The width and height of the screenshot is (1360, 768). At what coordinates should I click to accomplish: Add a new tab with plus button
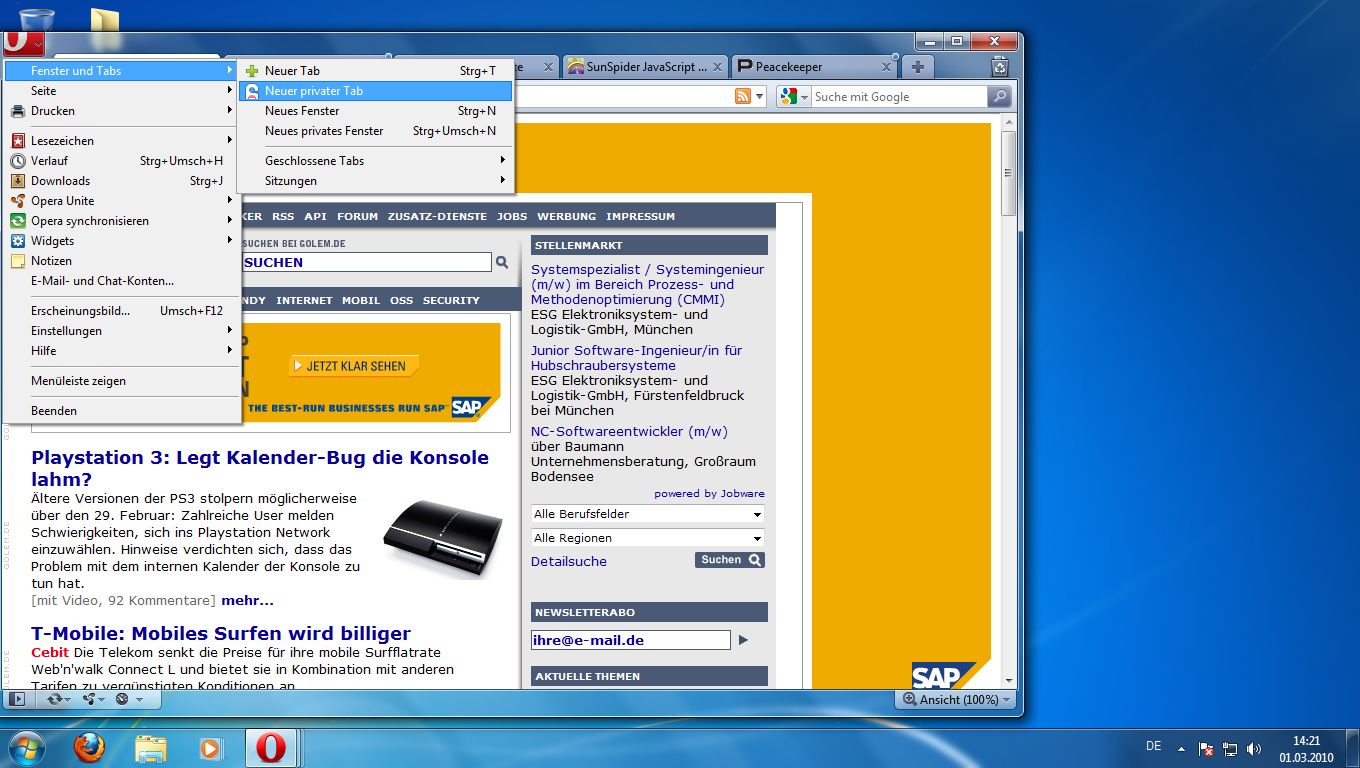pos(917,67)
